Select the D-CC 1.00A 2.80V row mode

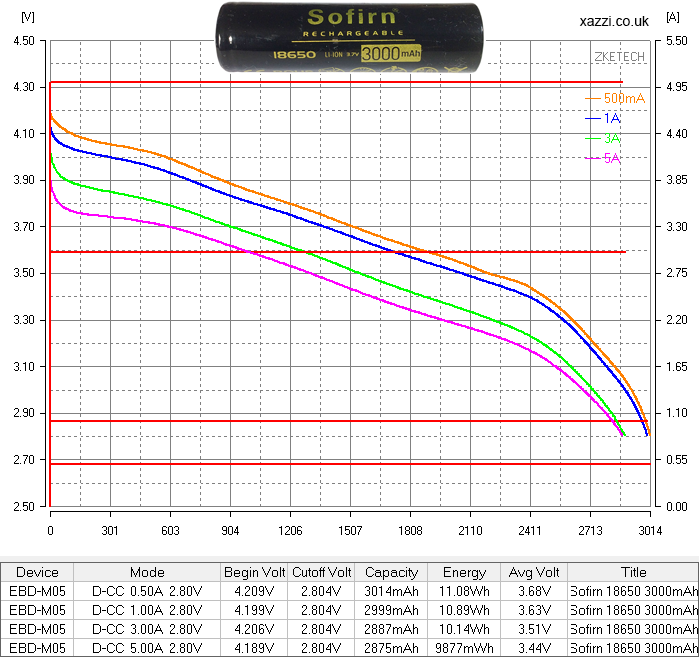click(147, 610)
